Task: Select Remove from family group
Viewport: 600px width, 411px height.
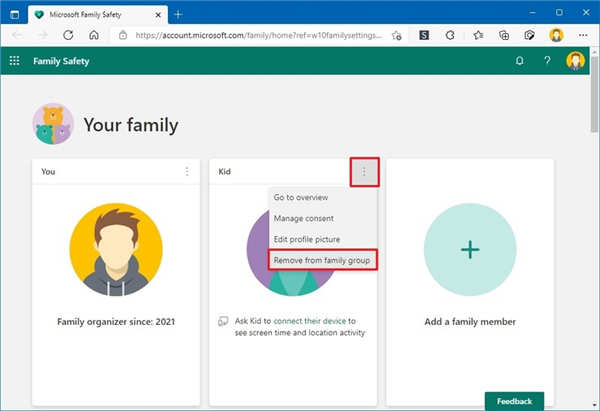Action: coord(323,260)
